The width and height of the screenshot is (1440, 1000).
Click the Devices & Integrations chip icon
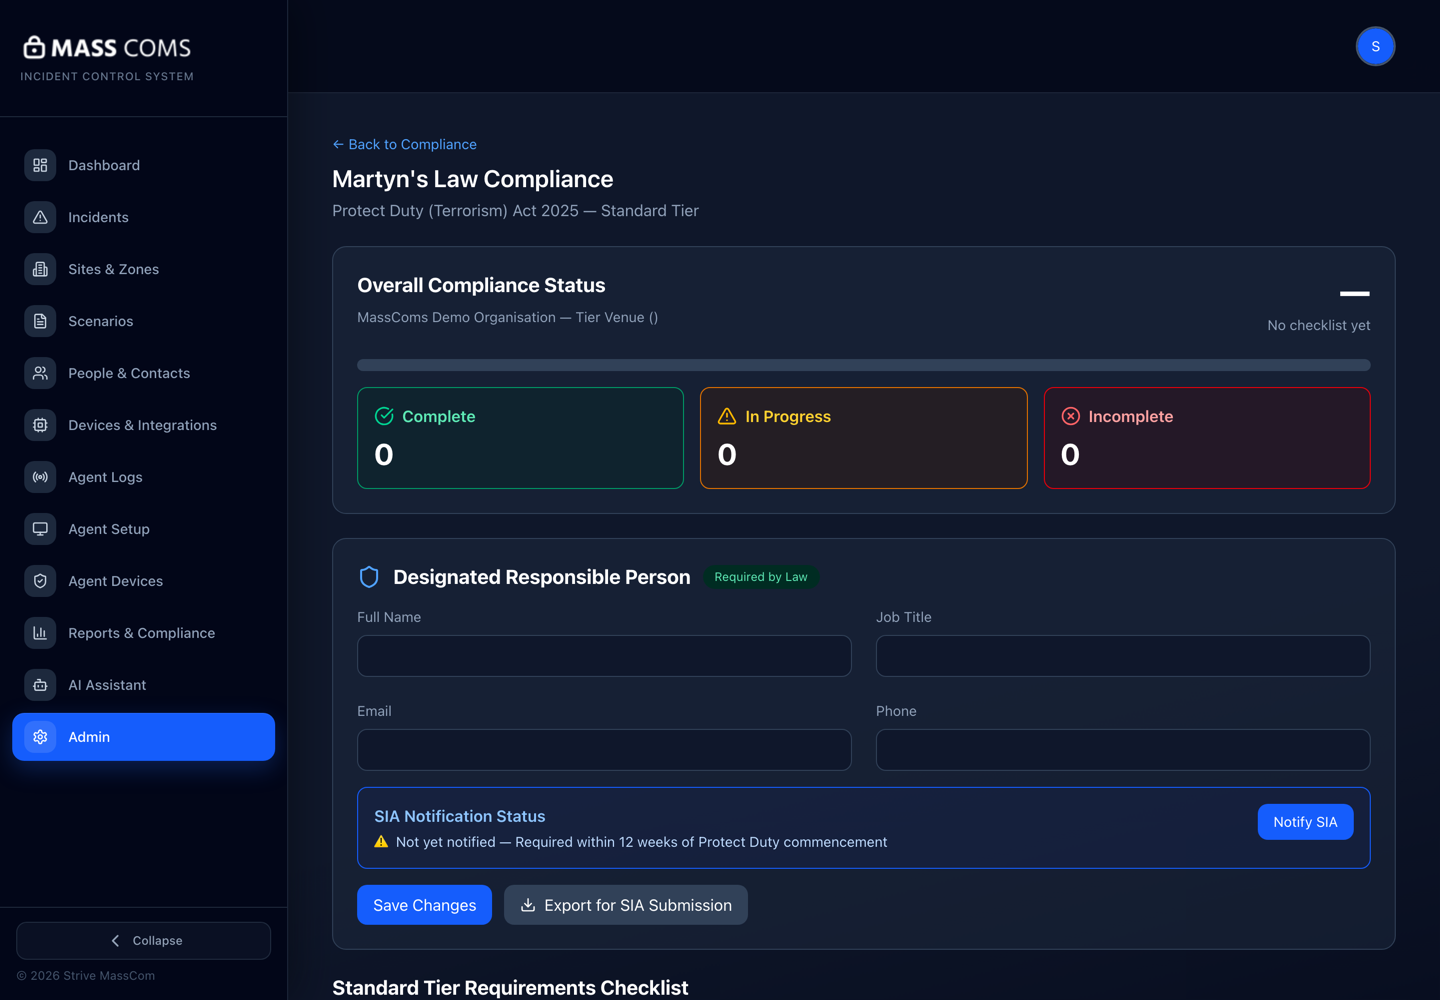[40, 425]
